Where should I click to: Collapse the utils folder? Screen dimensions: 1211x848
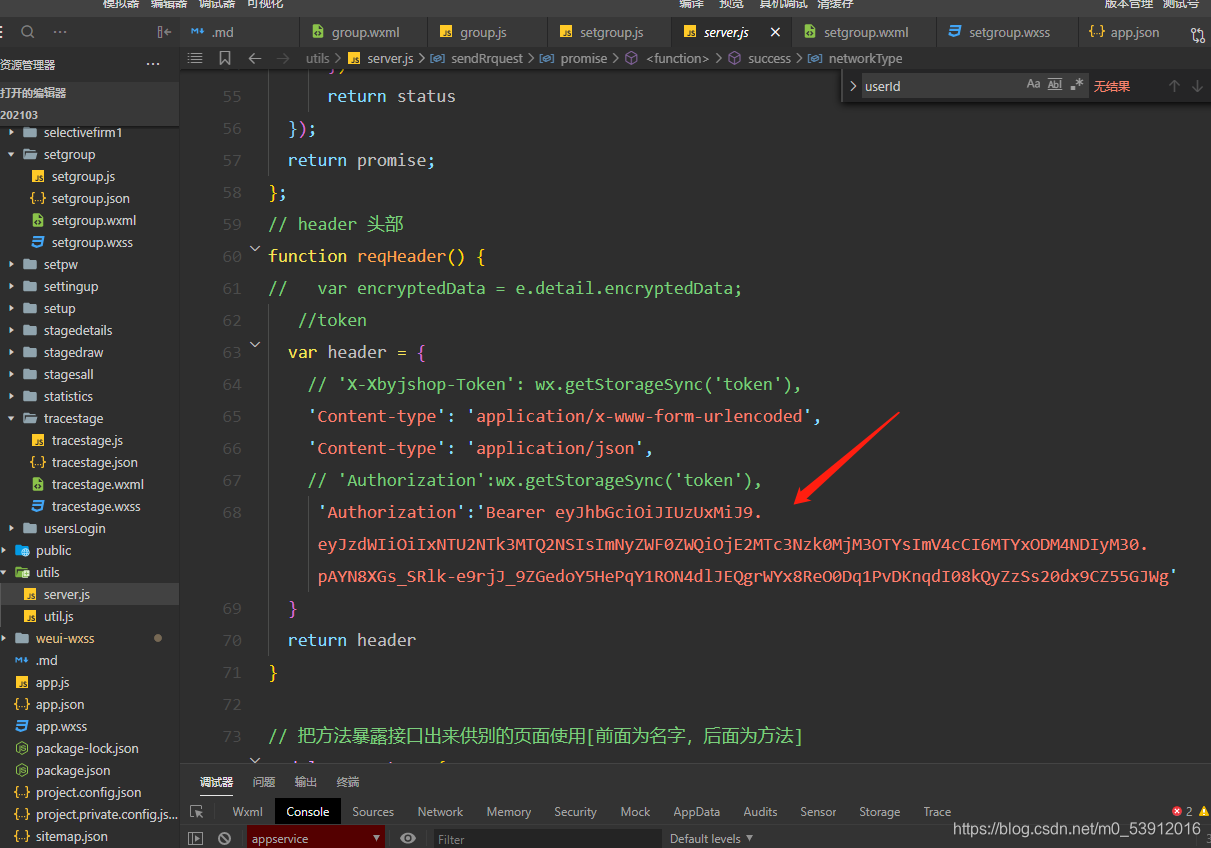point(5,573)
